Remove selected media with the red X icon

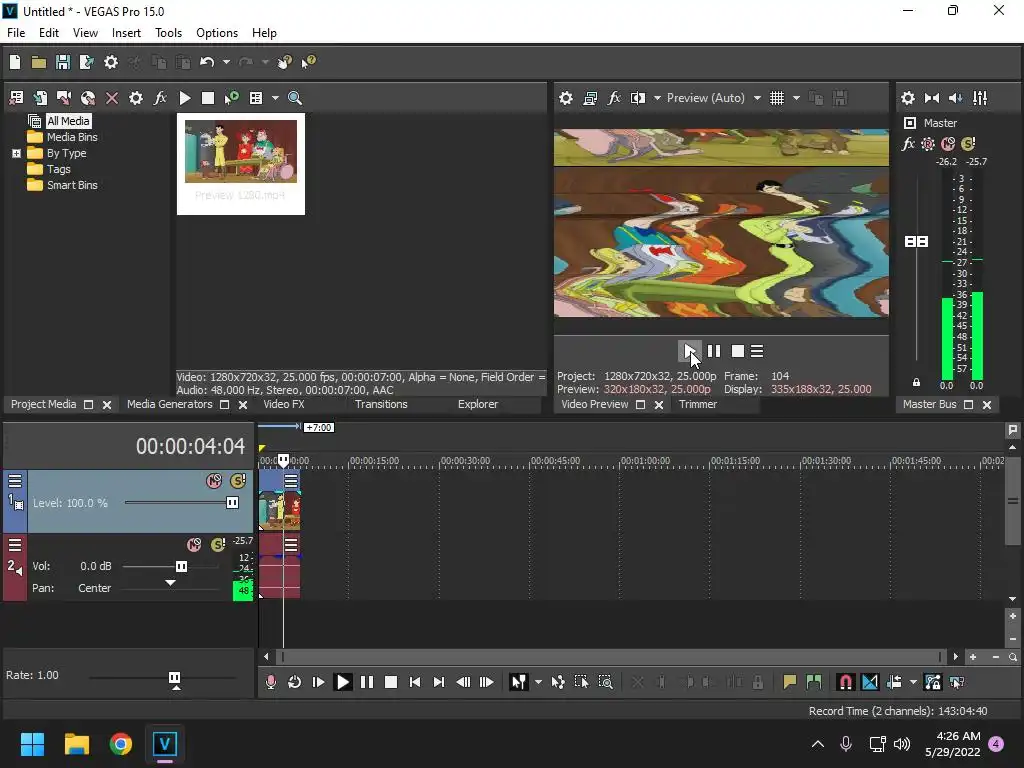point(112,98)
